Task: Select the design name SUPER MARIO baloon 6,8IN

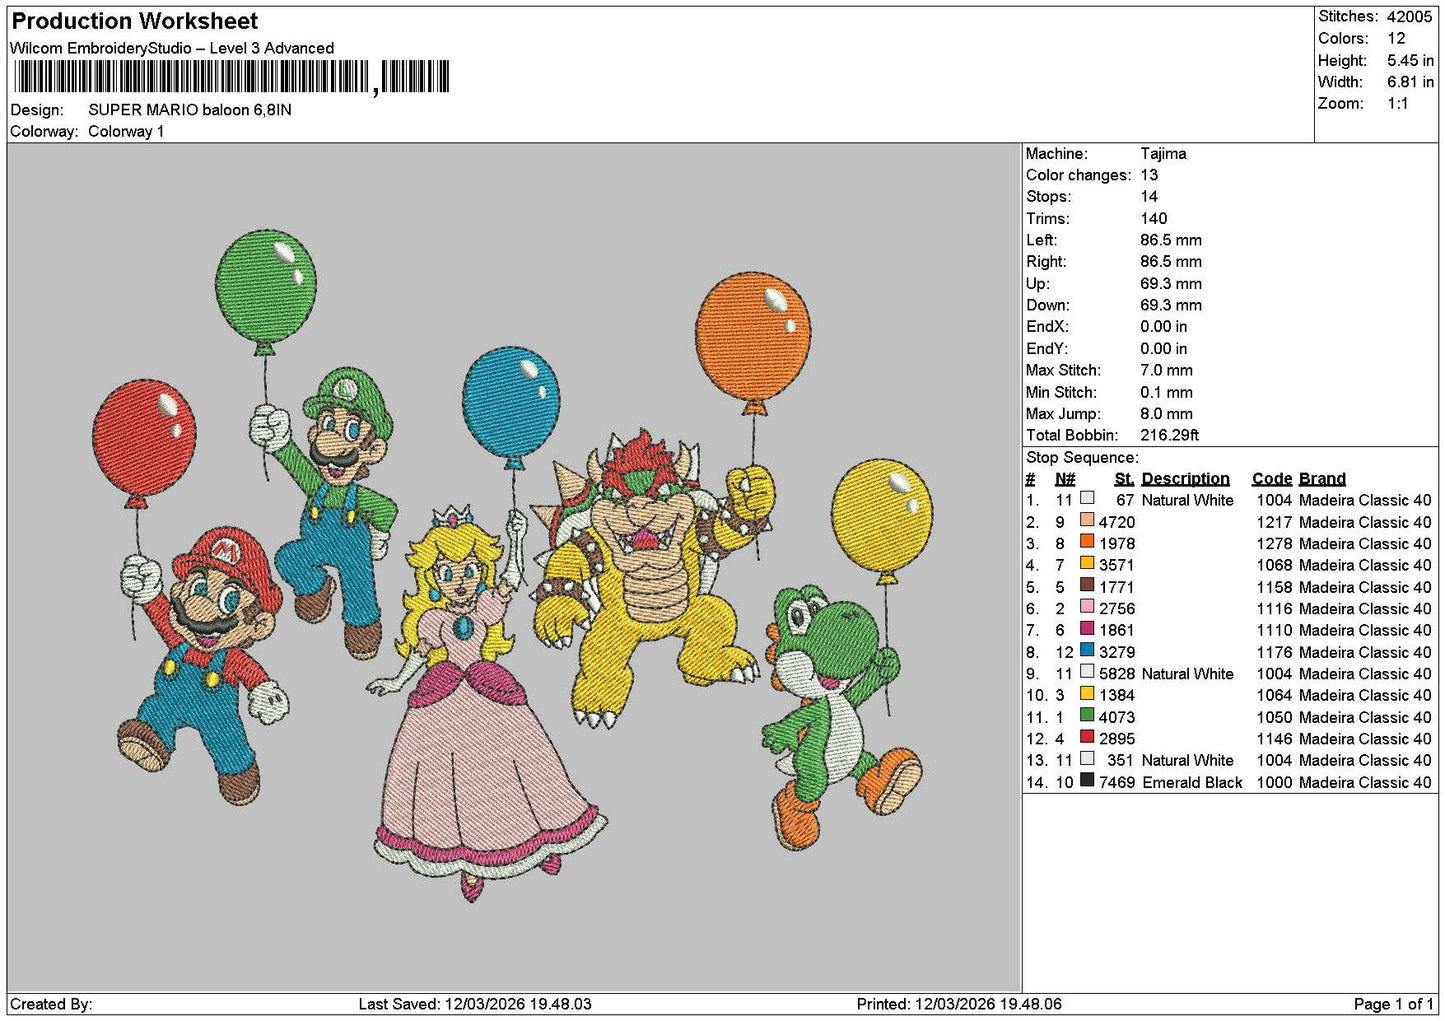Action: (190, 110)
